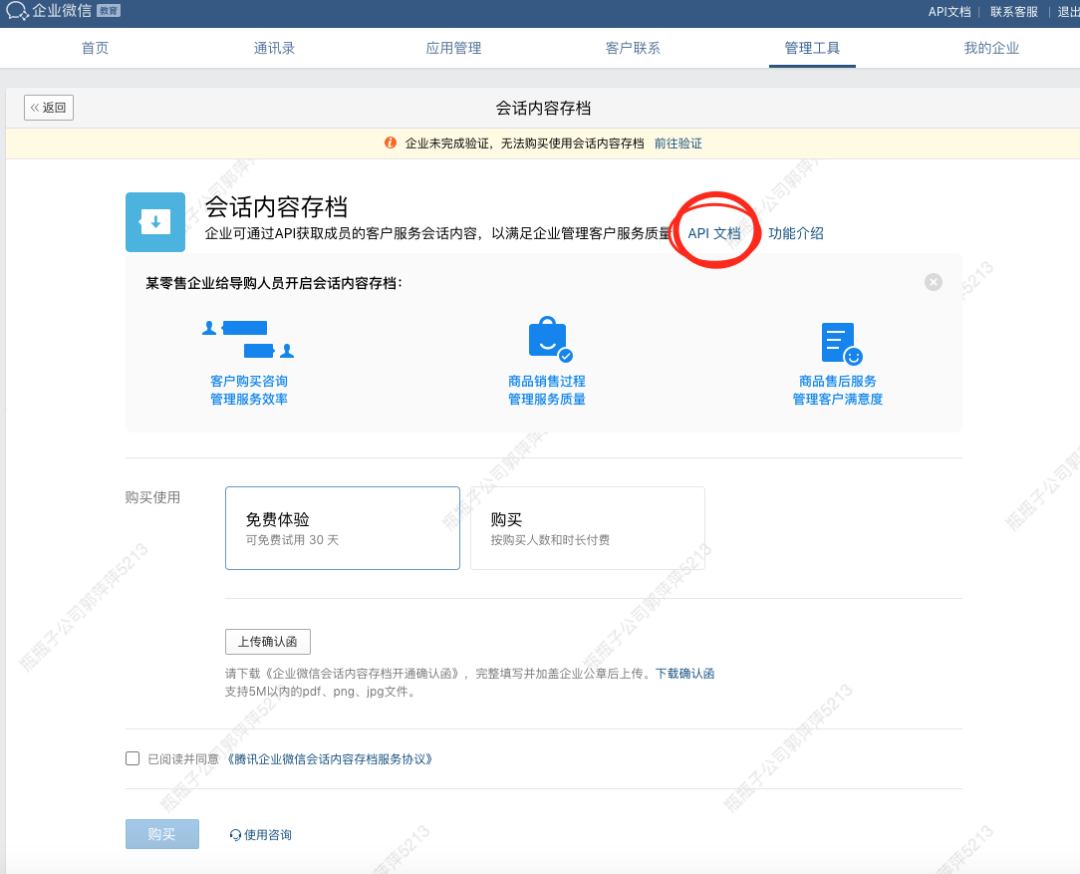Click the orange warning info icon

390,143
